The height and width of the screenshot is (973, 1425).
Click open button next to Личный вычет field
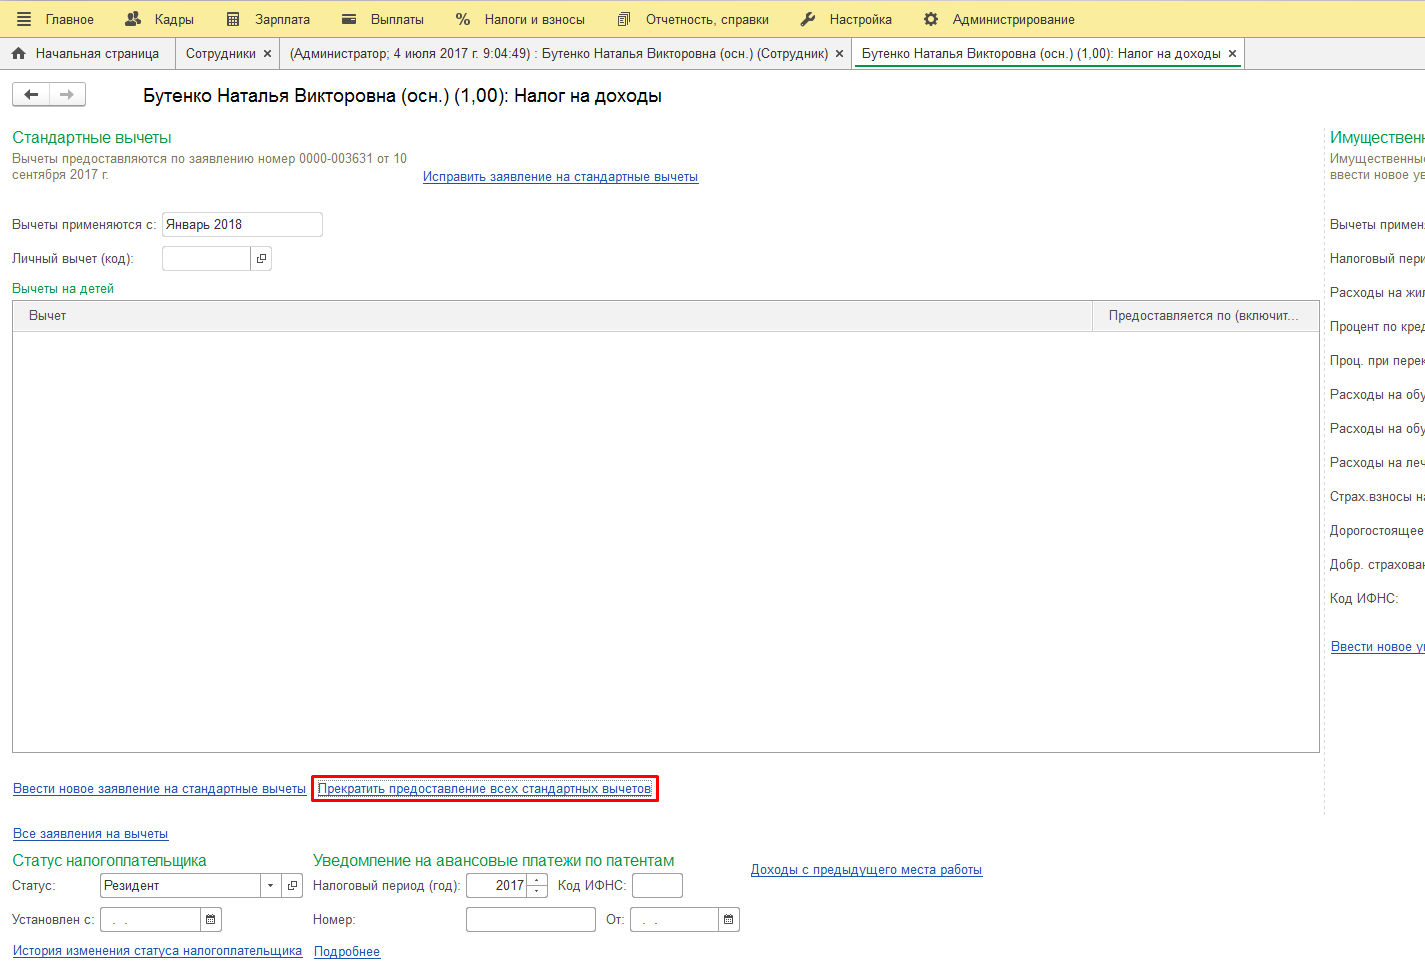pos(261,259)
